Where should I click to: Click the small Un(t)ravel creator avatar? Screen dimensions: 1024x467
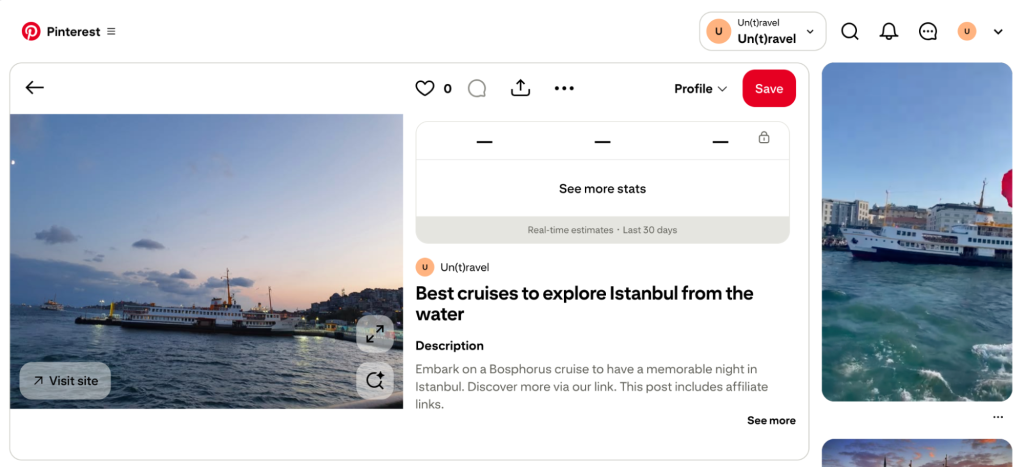pyautogui.click(x=424, y=267)
